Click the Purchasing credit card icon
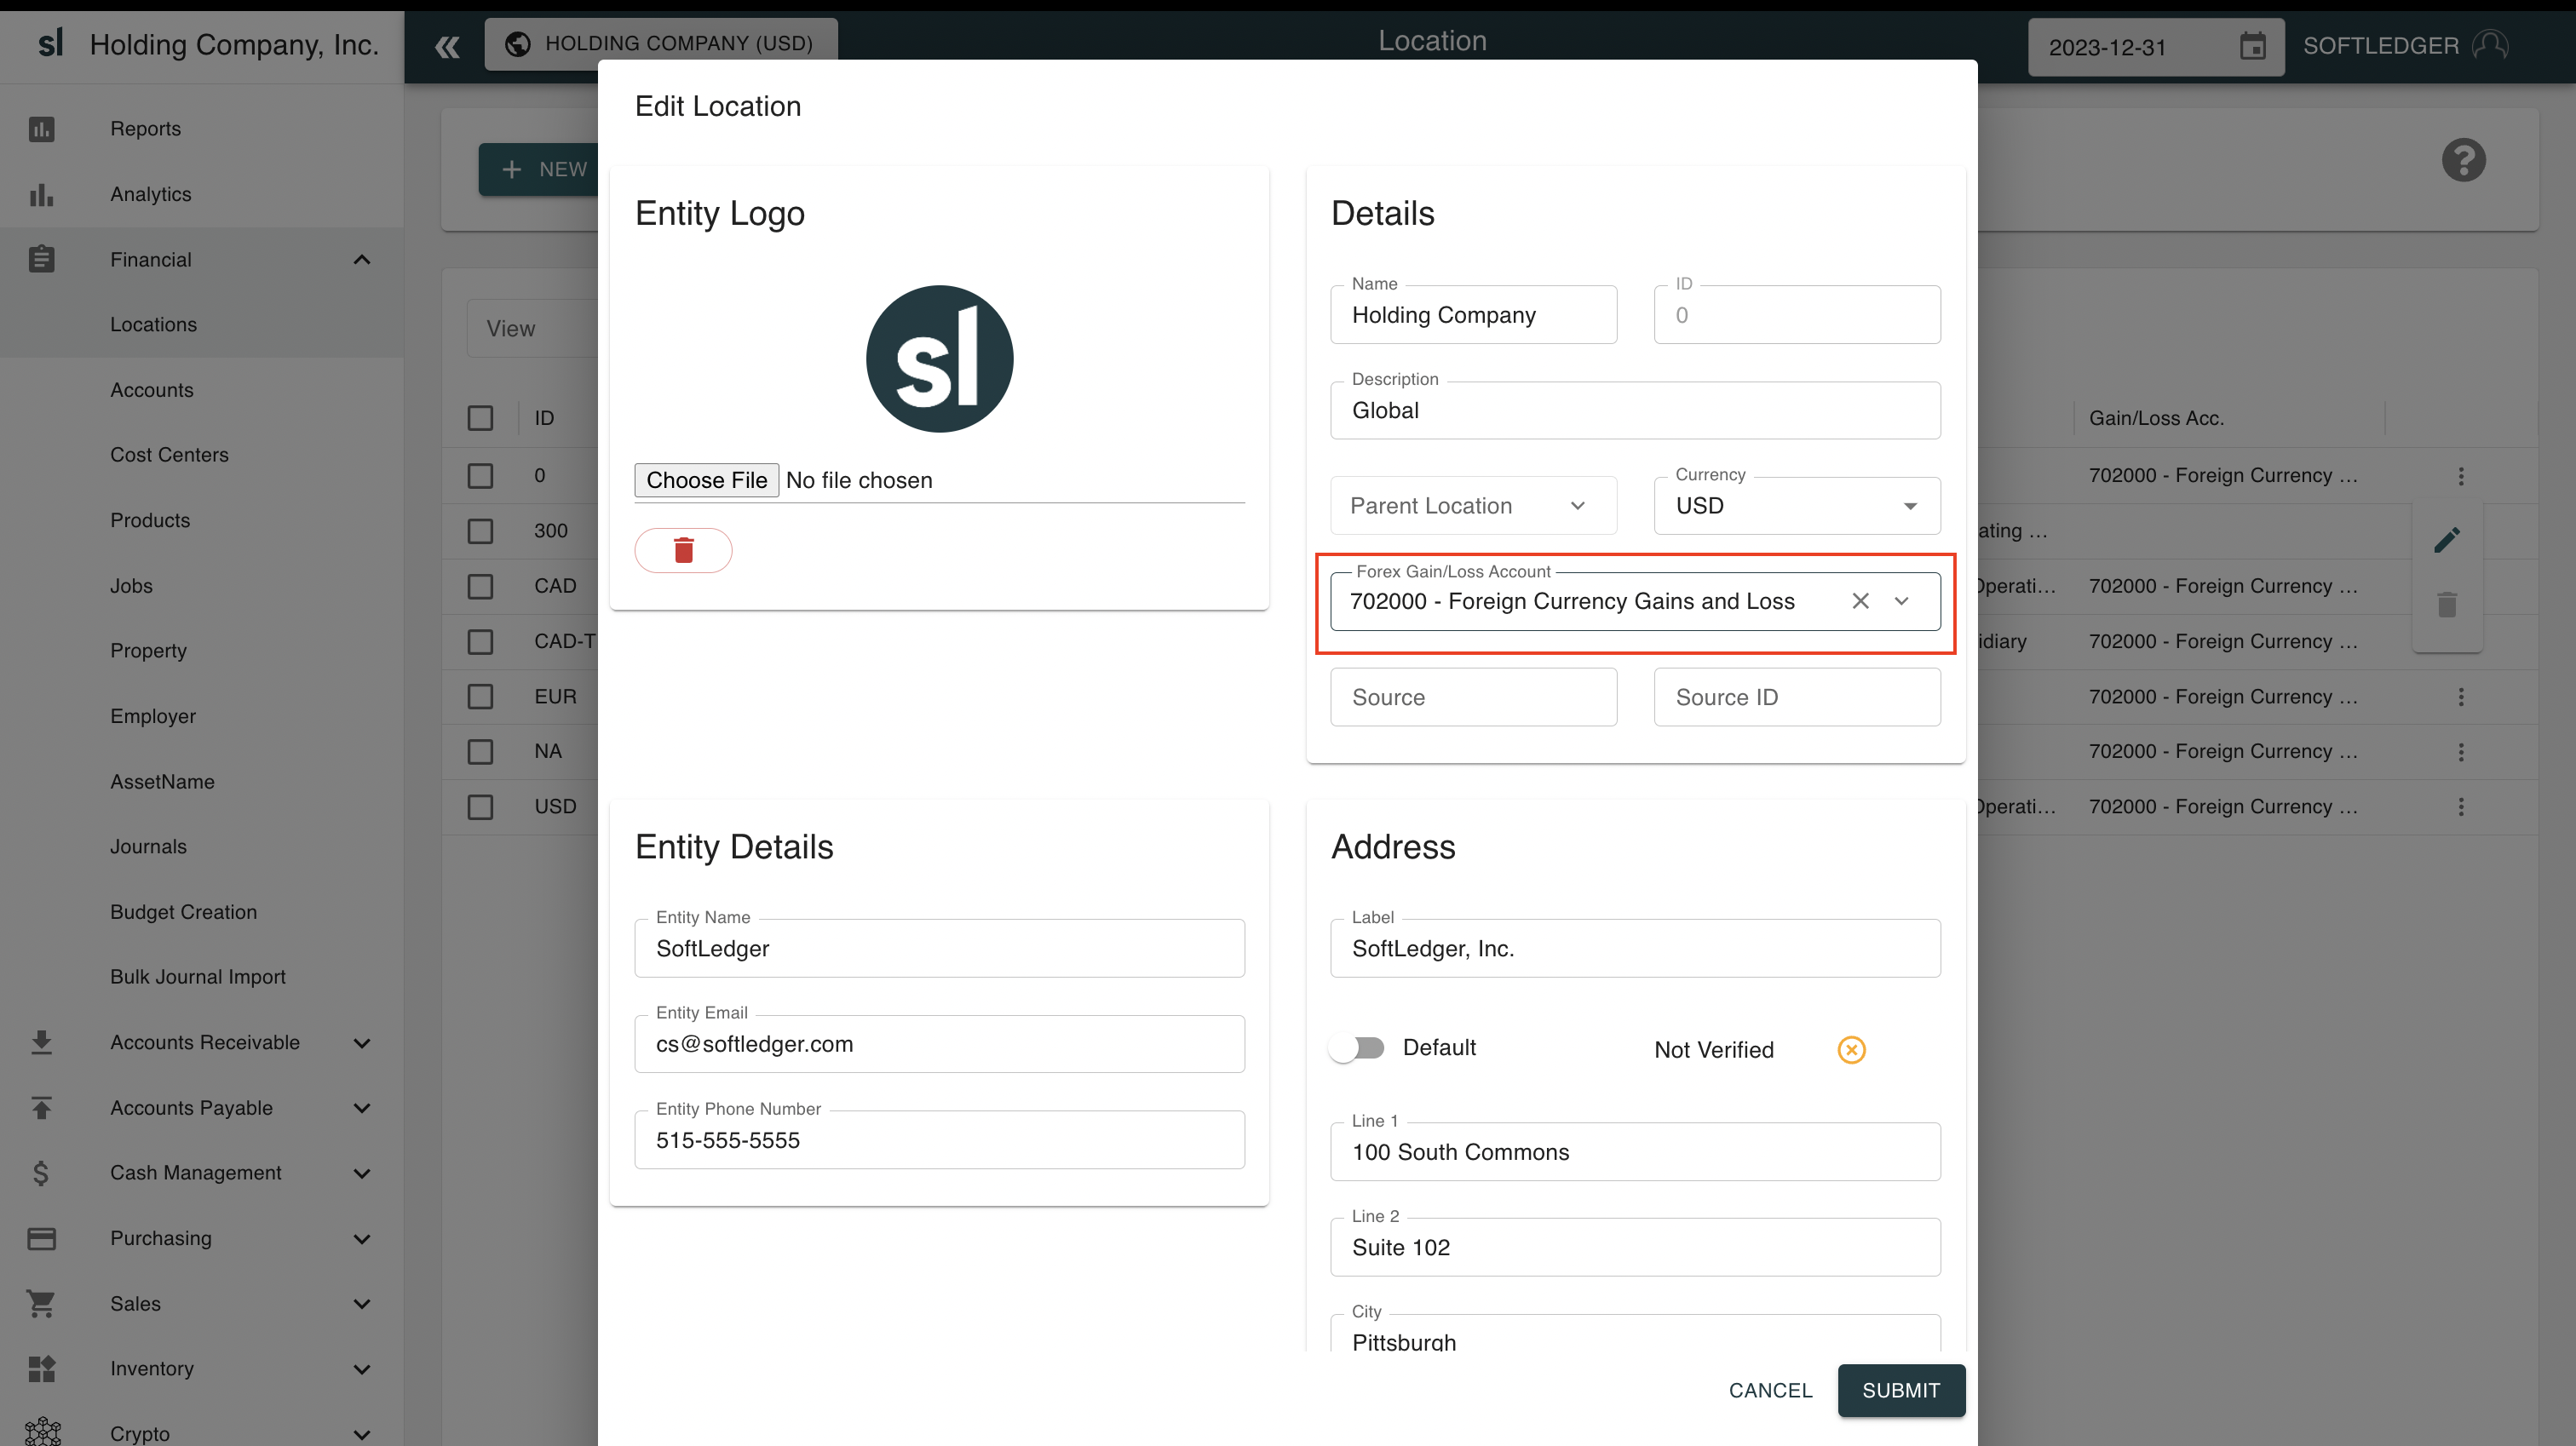This screenshot has width=2576, height=1446. pos(41,1238)
